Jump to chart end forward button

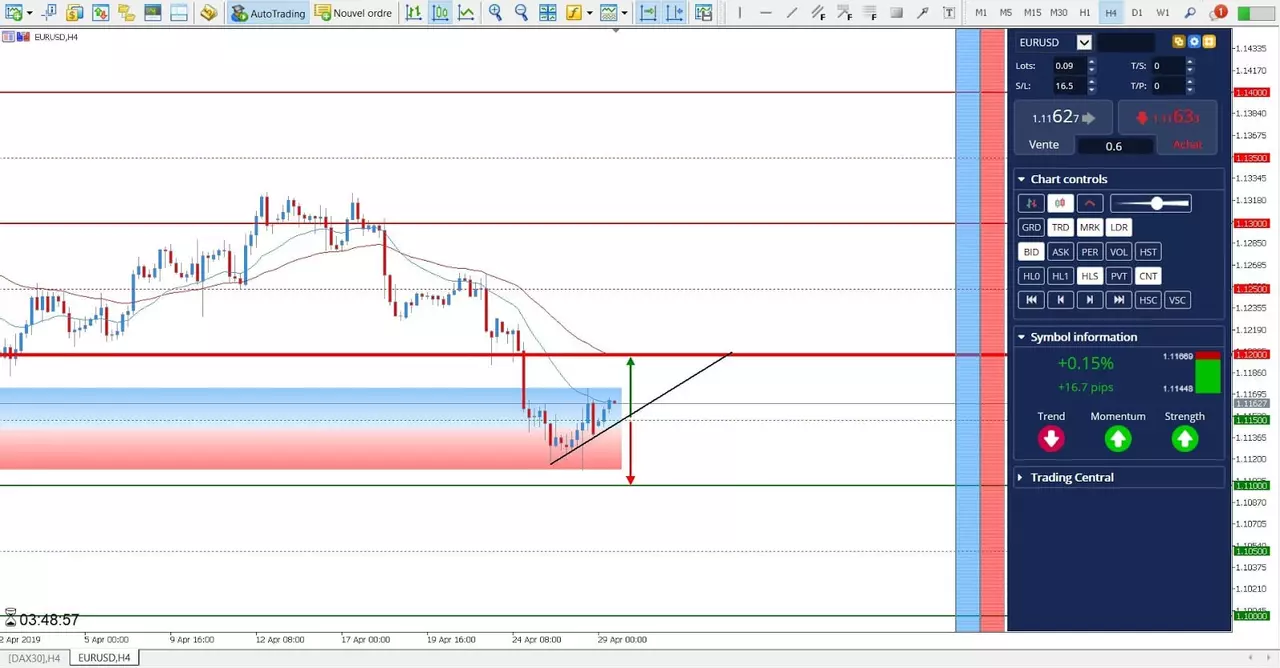(x=1119, y=300)
